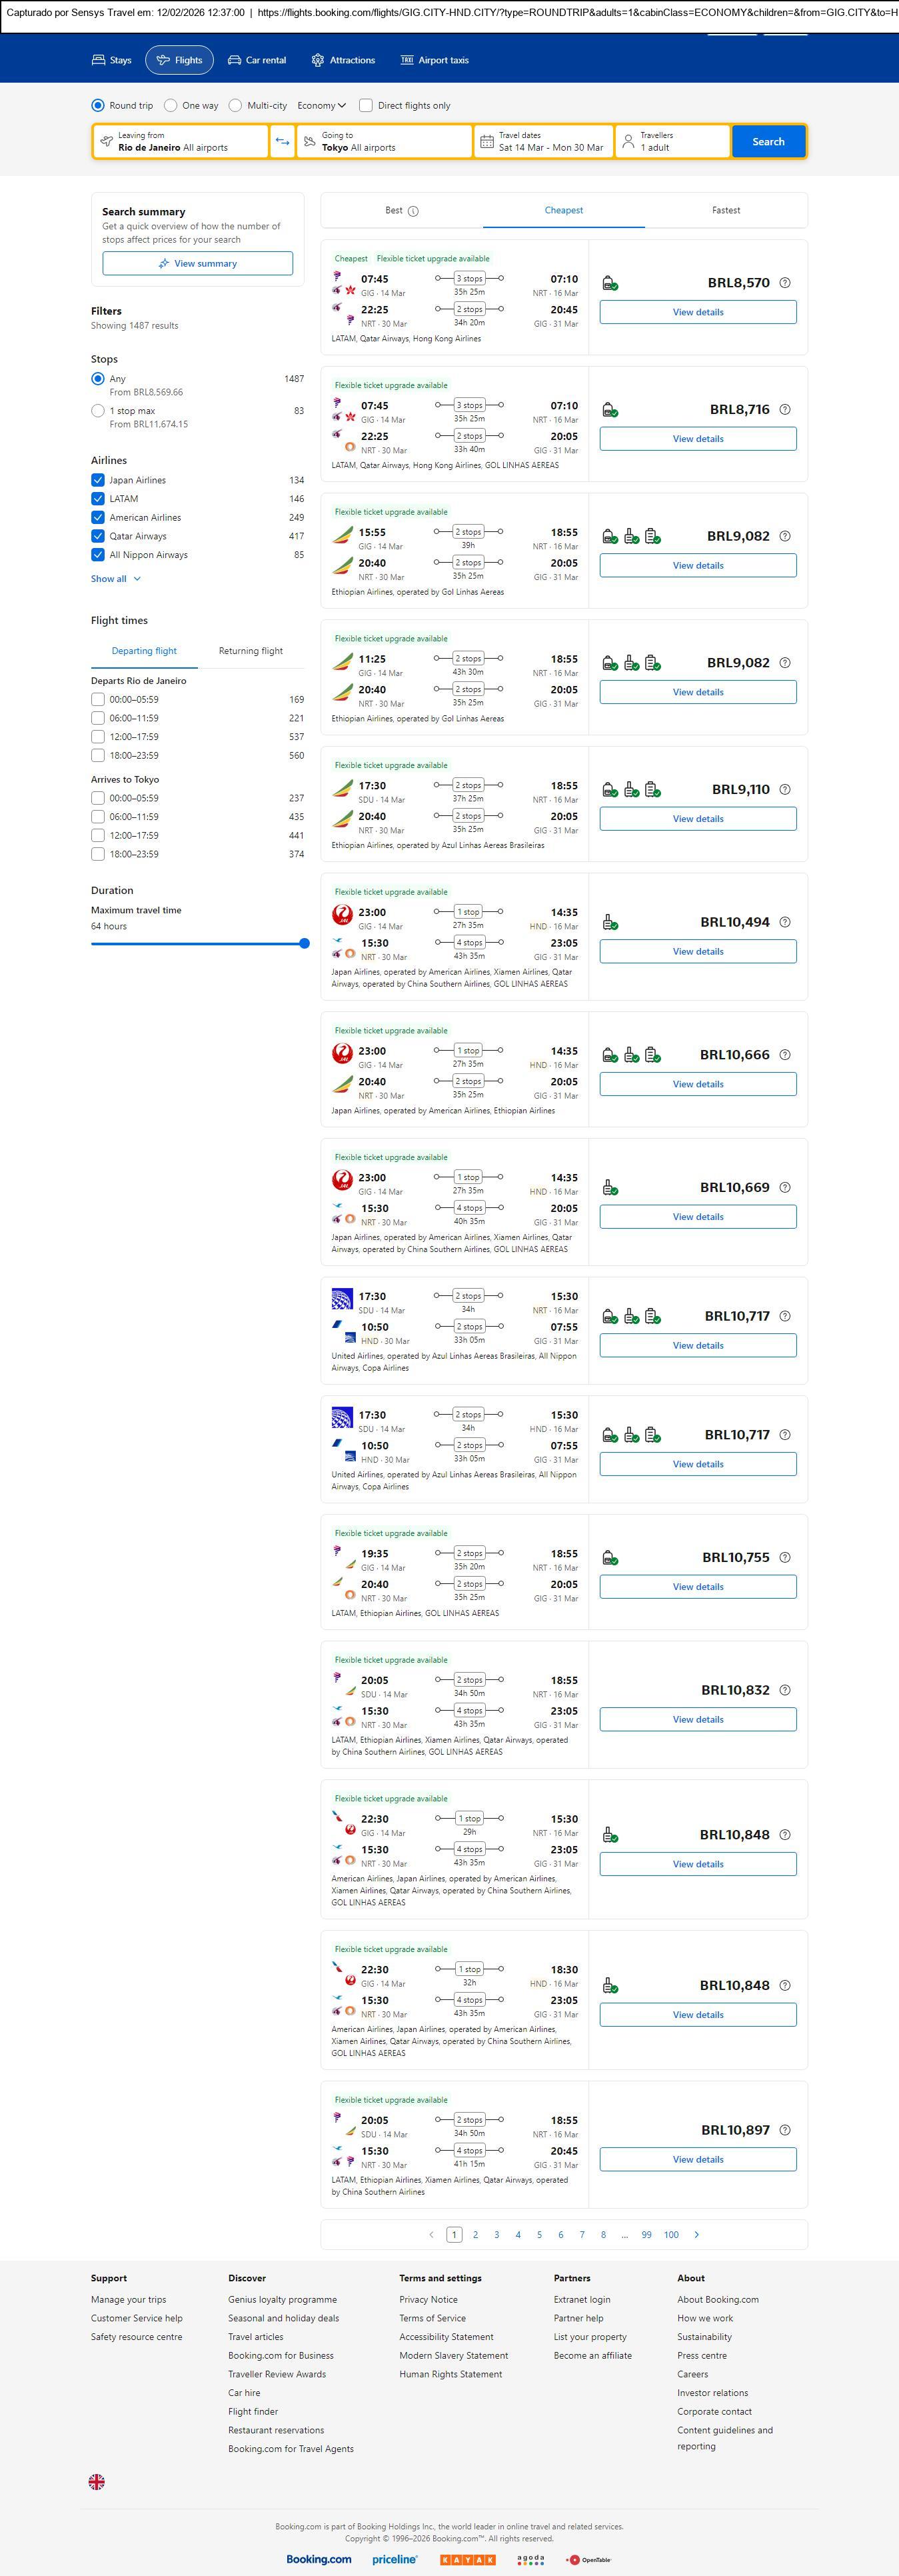Adjust the Maximum travel time slider handle
899x2576 pixels.
pos(304,943)
